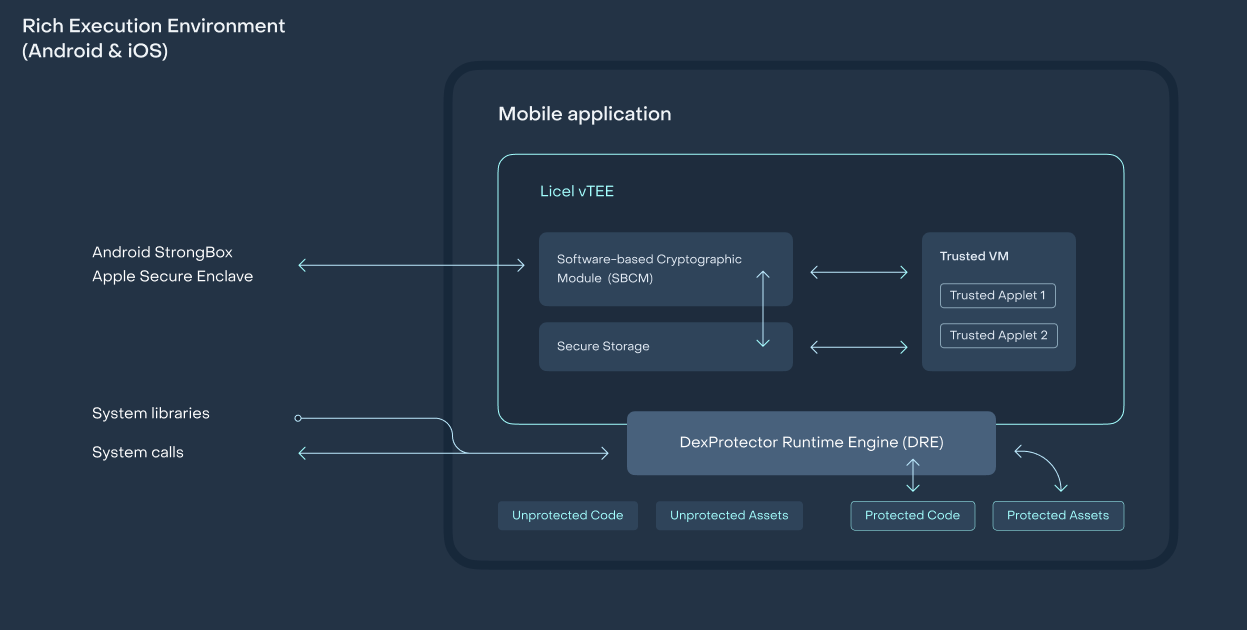Click the Software-based Cryptographic Module box
Screen dimensions: 1247x630
(x=650, y=269)
